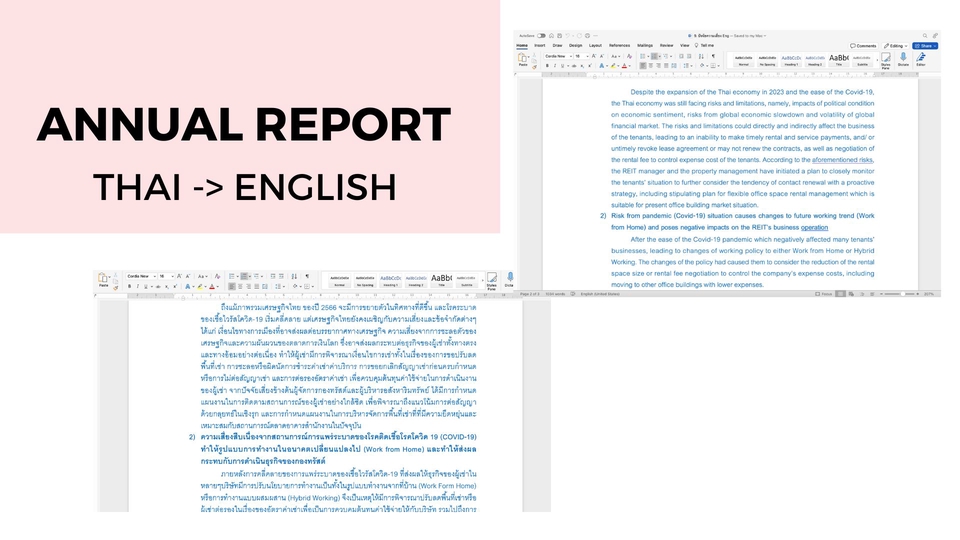Click Sort icon in English Word window
The height and width of the screenshot is (540, 960).
pos(701,56)
